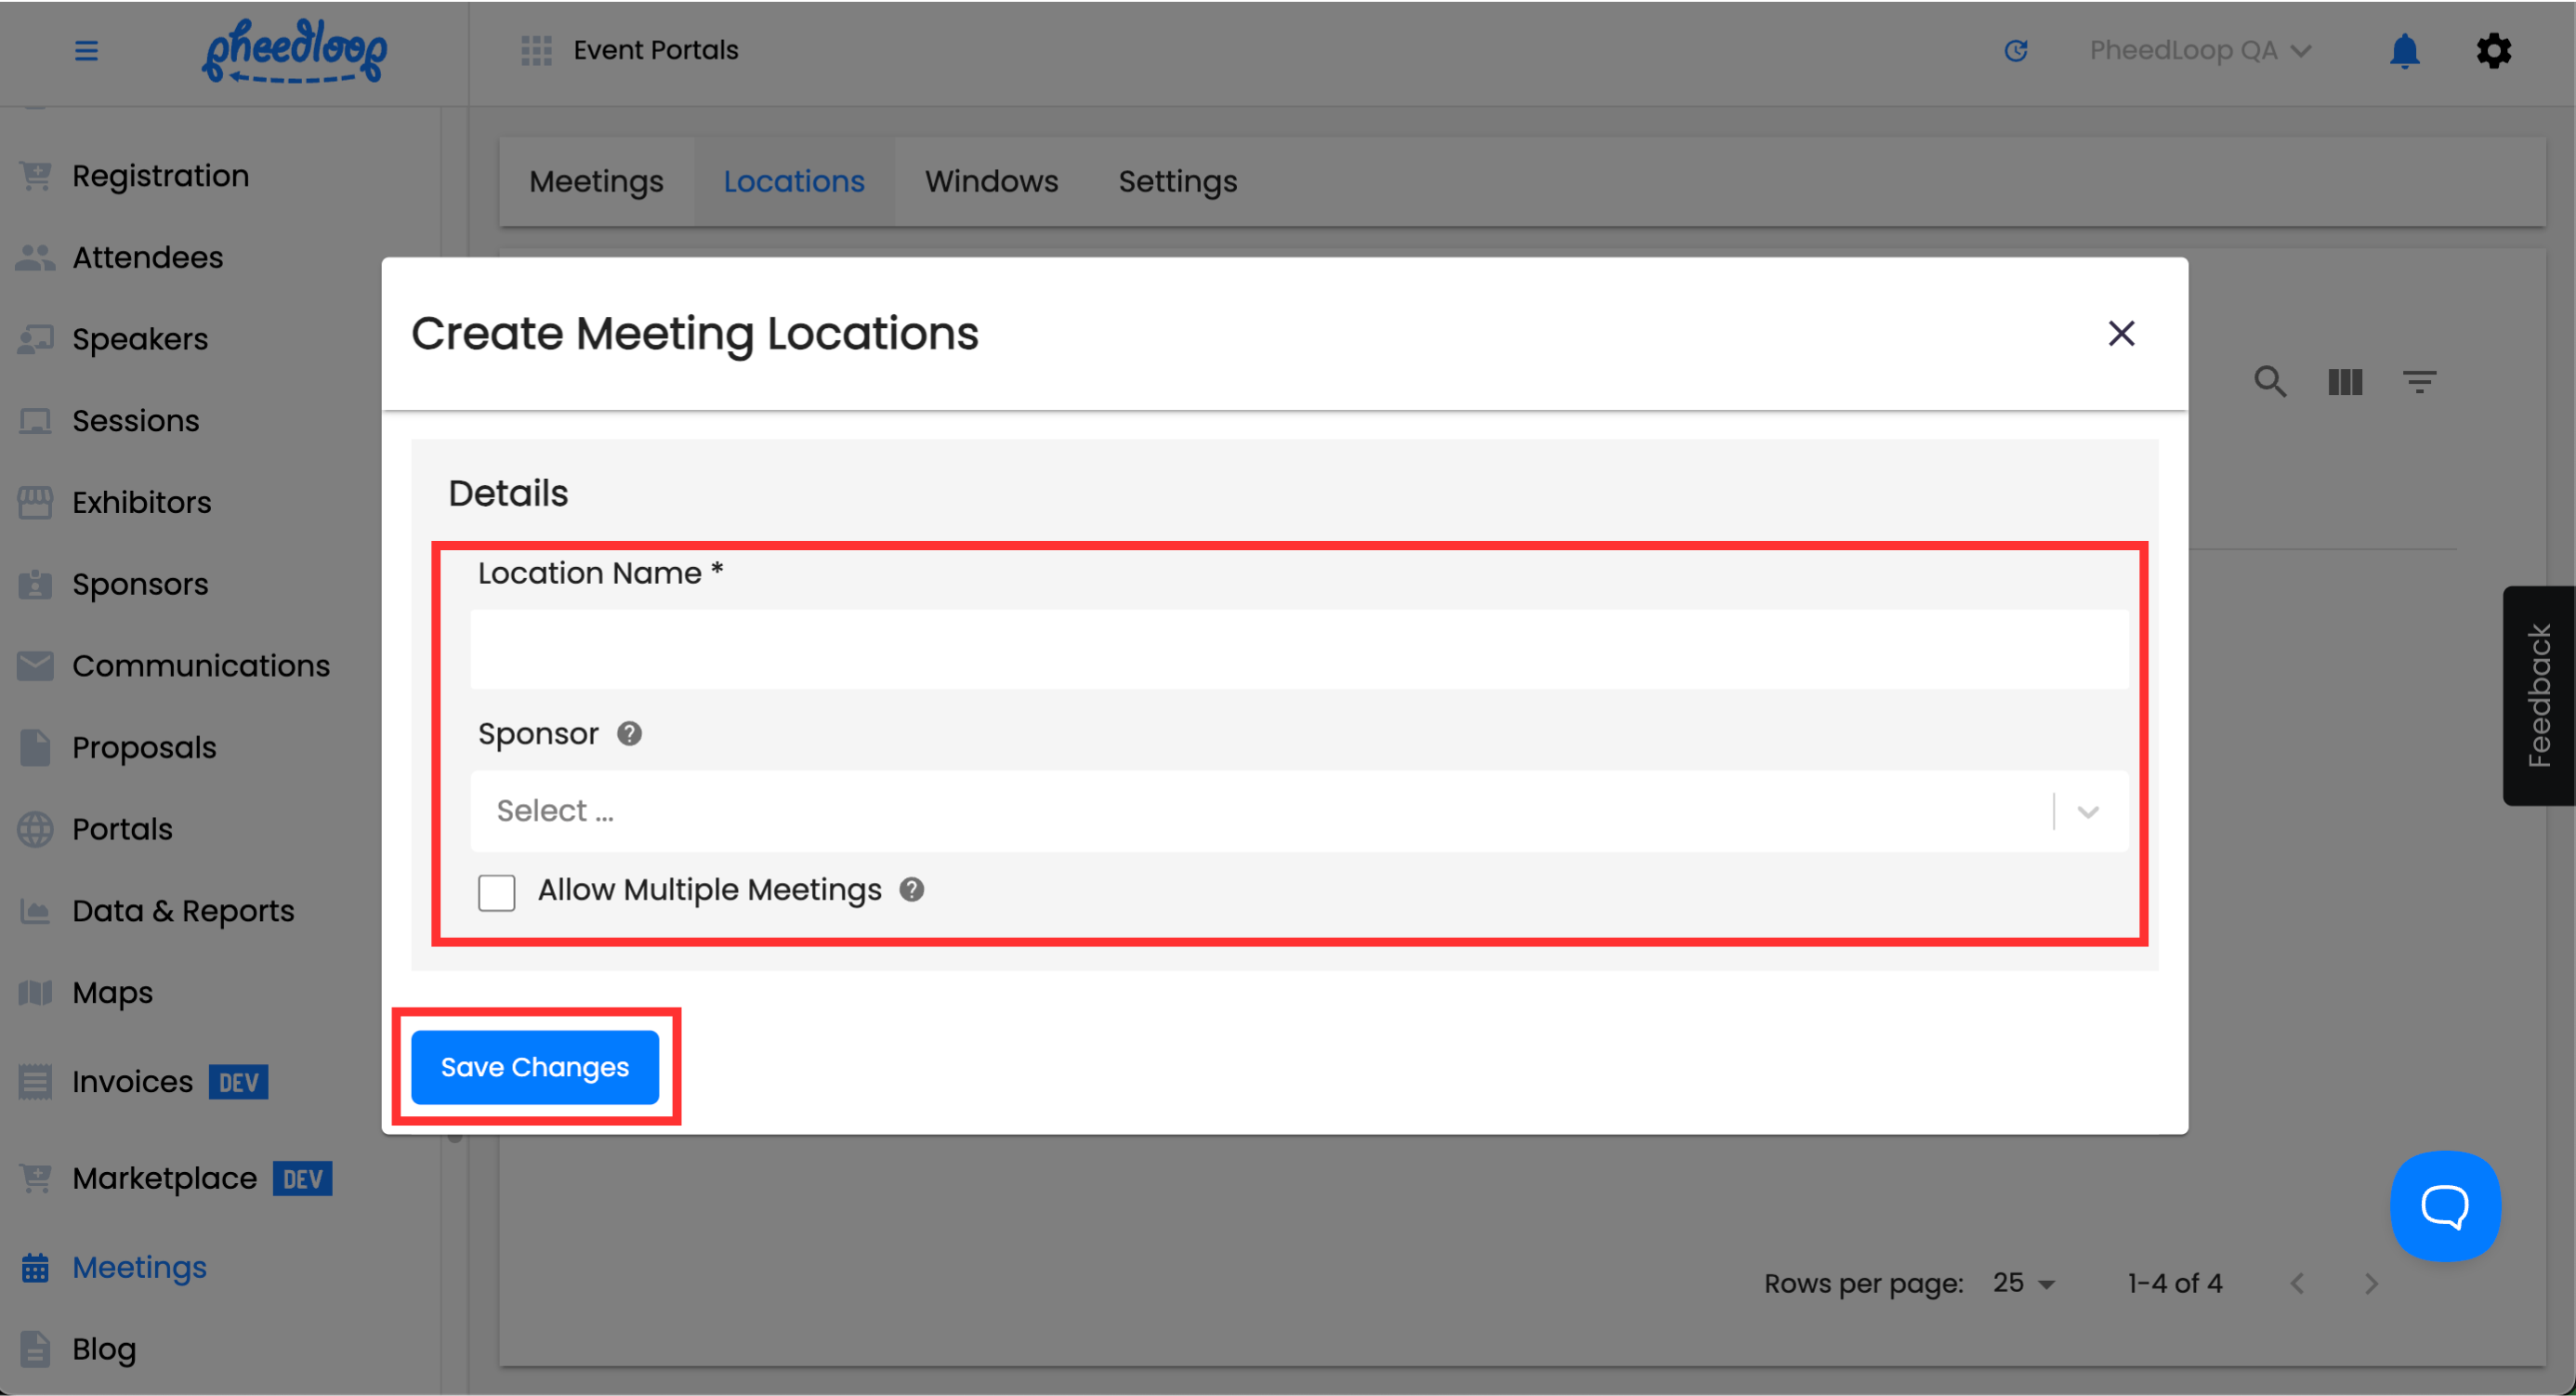Click the table search magnifier icon
The height and width of the screenshot is (1396, 2576).
(x=2269, y=381)
